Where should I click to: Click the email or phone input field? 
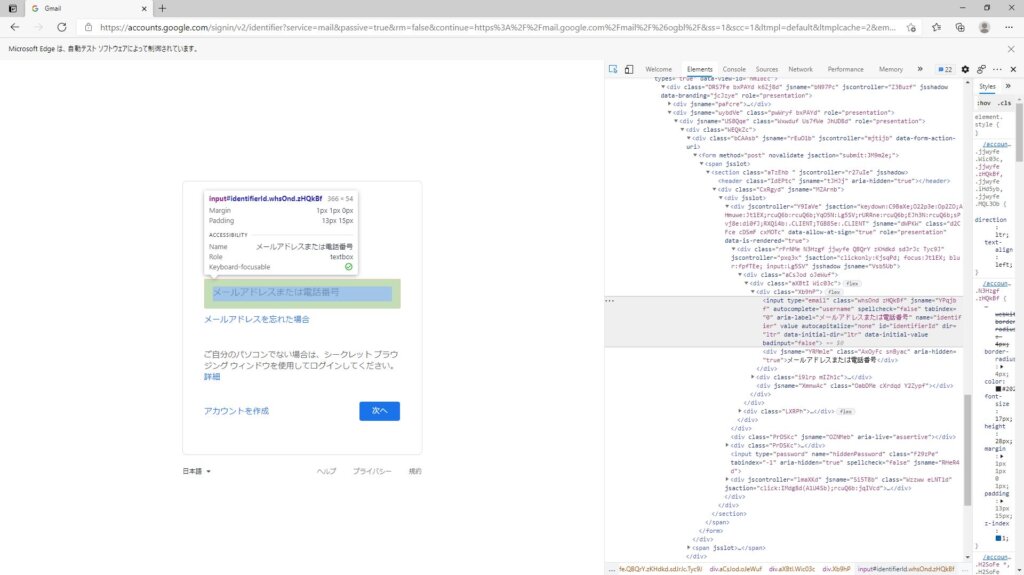(301, 293)
